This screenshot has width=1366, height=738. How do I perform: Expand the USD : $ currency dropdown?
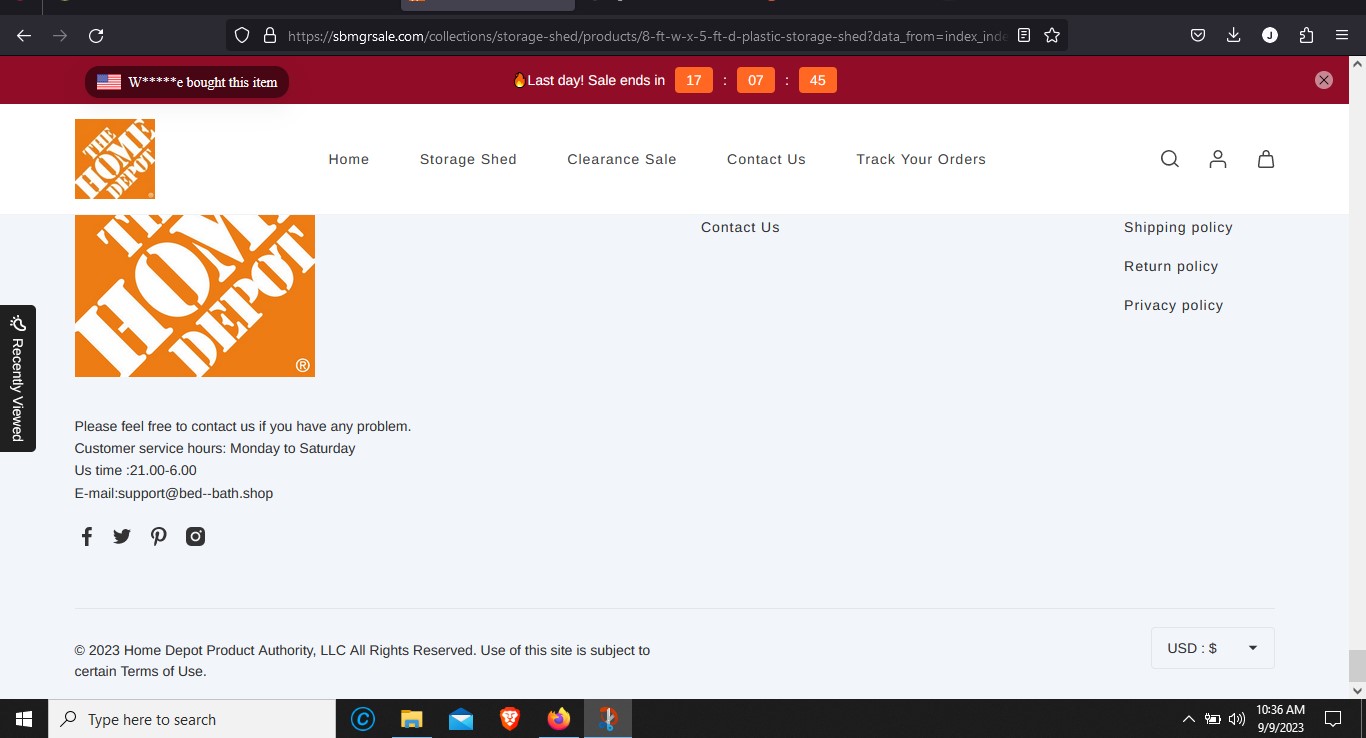click(x=1213, y=648)
